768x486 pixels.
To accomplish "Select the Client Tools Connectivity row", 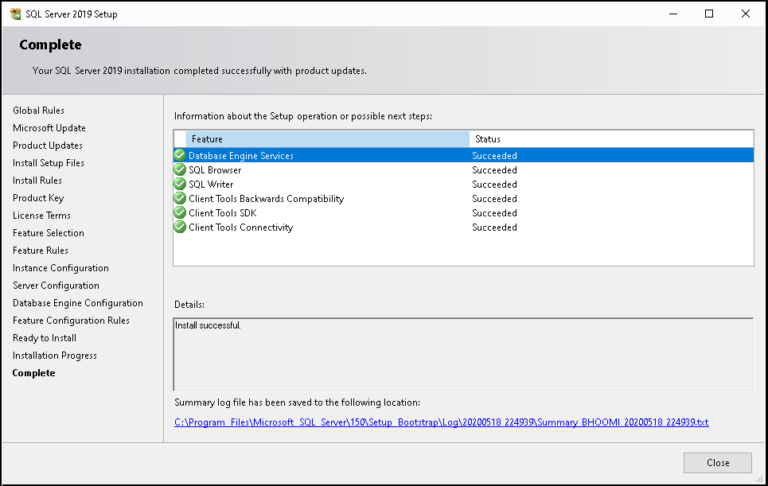I will (x=463, y=227).
